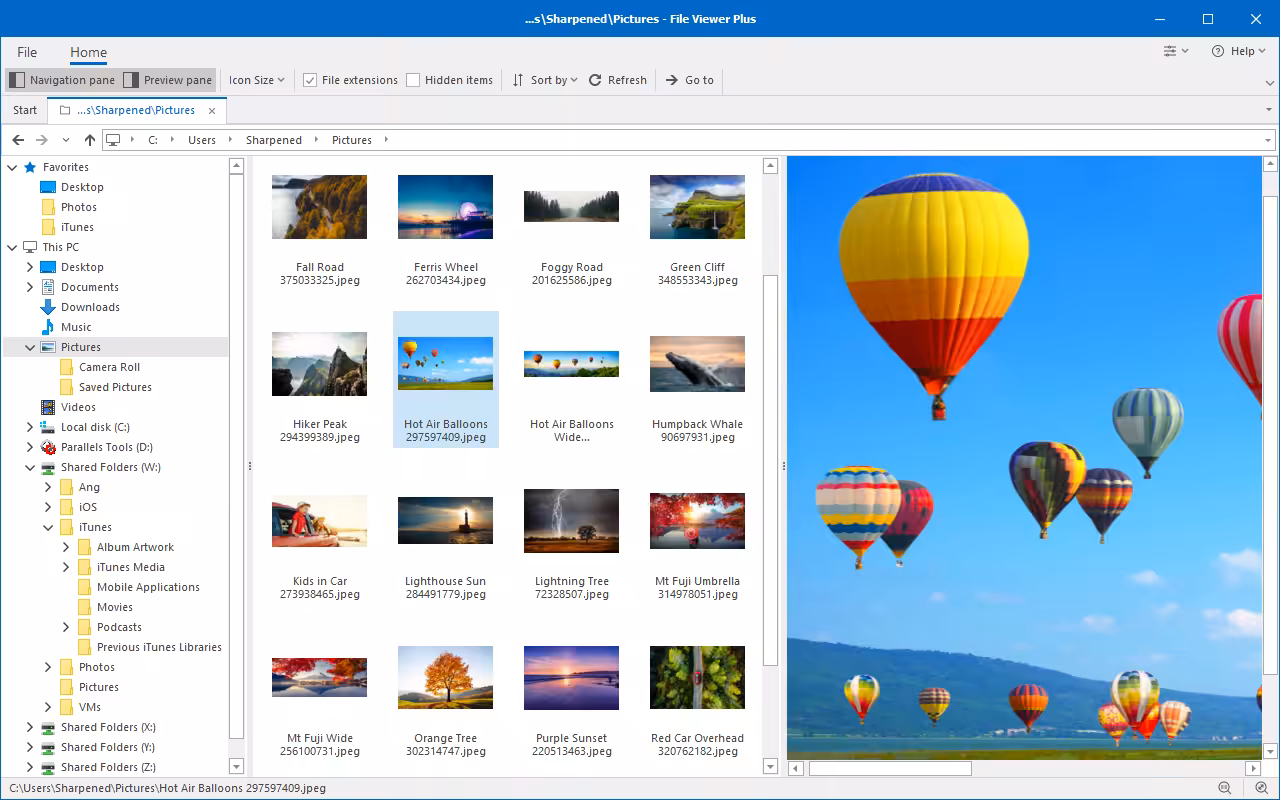Uncheck the File extensions option

(x=311, y=80)
